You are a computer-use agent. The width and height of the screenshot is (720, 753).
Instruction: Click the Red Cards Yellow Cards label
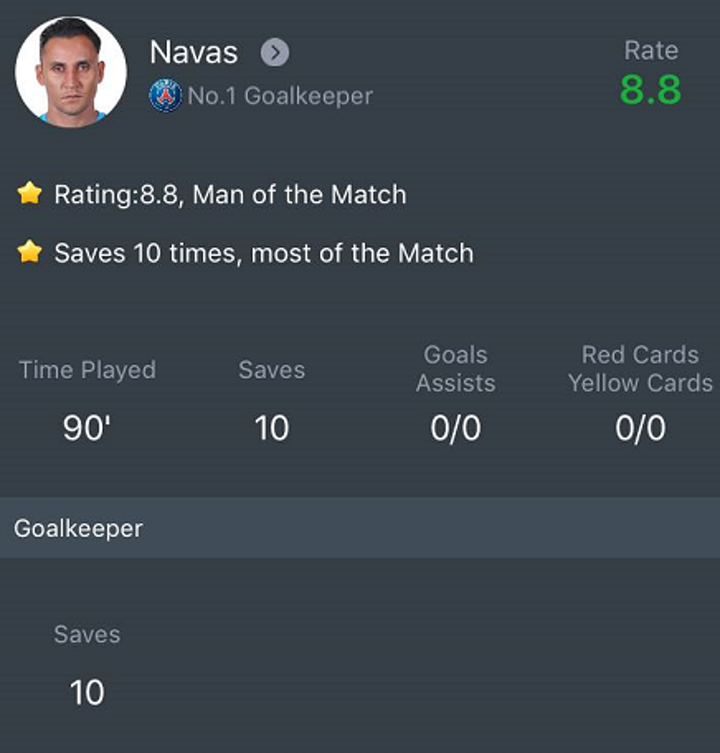pos(640,368)
